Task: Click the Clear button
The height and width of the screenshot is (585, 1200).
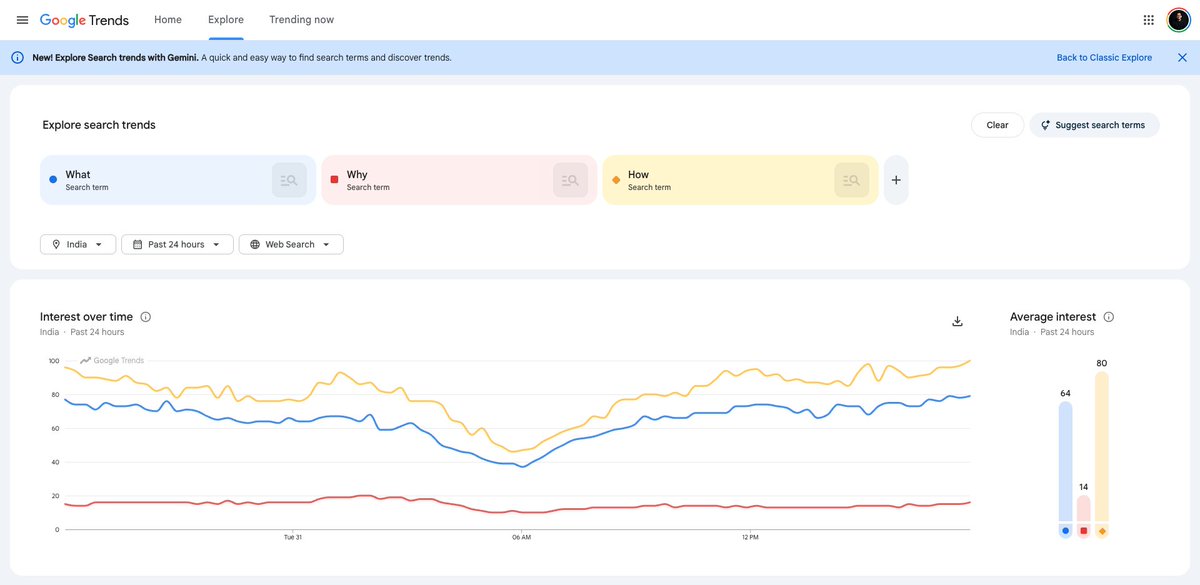Action: [997, 125]
